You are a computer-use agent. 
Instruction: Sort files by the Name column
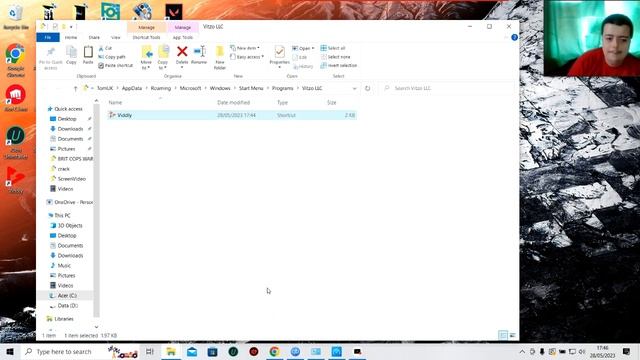(116, 102)
